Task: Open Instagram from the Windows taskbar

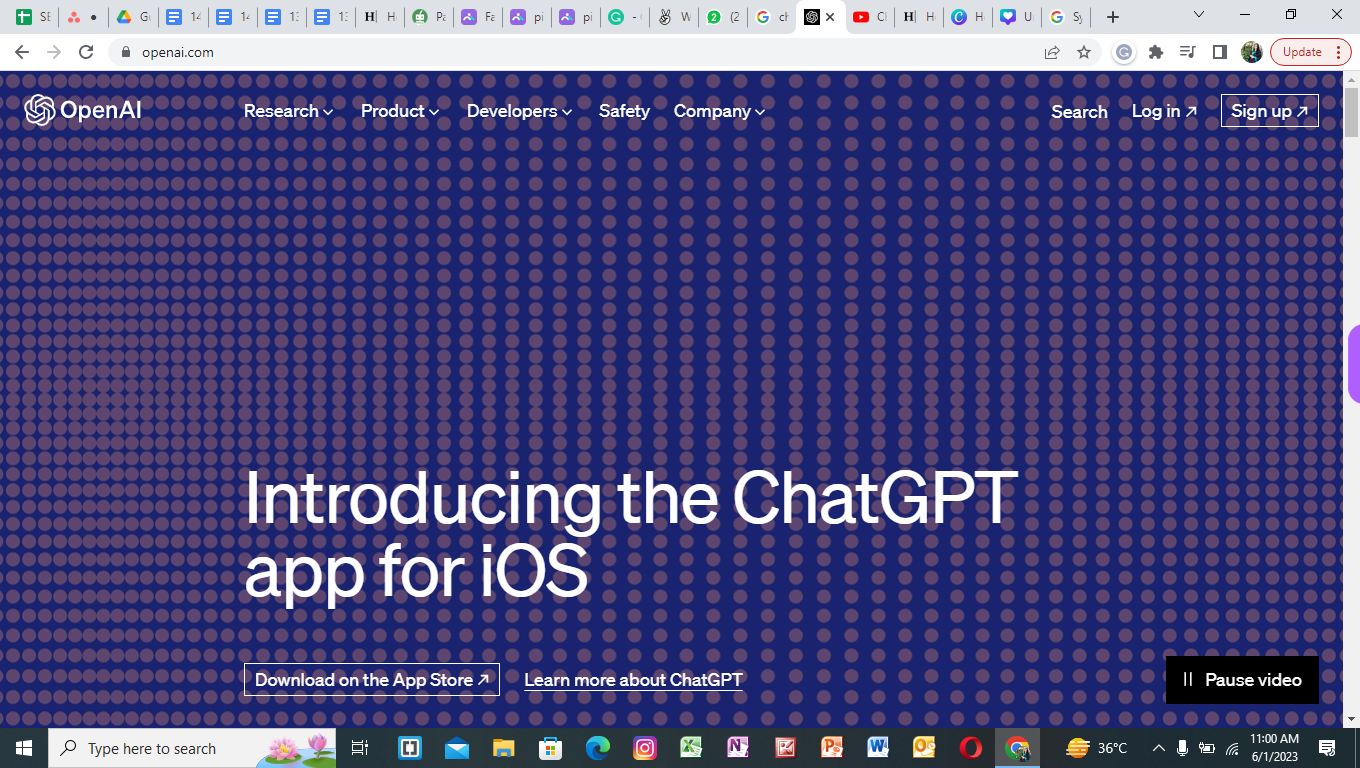Action: [x=645, y=748]
